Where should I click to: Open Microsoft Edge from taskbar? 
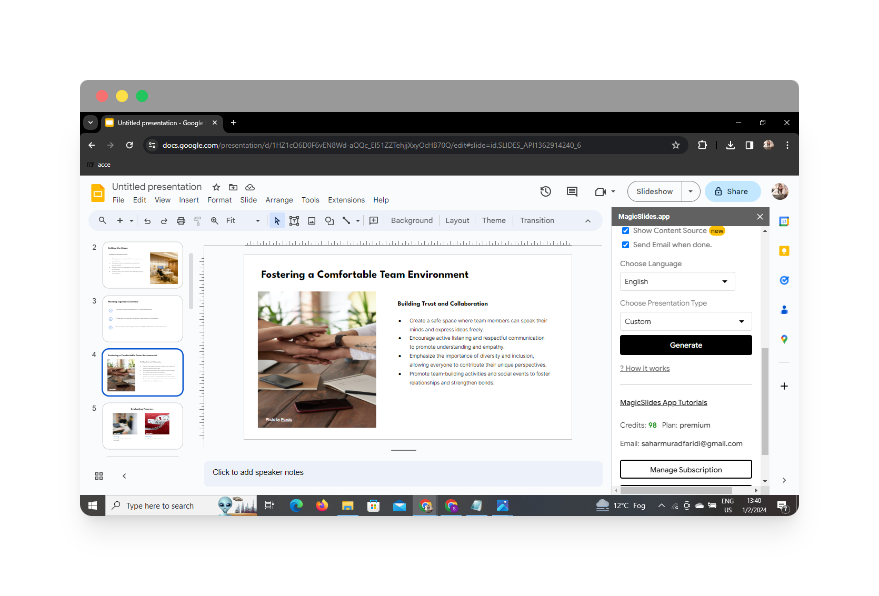point(296,506)
